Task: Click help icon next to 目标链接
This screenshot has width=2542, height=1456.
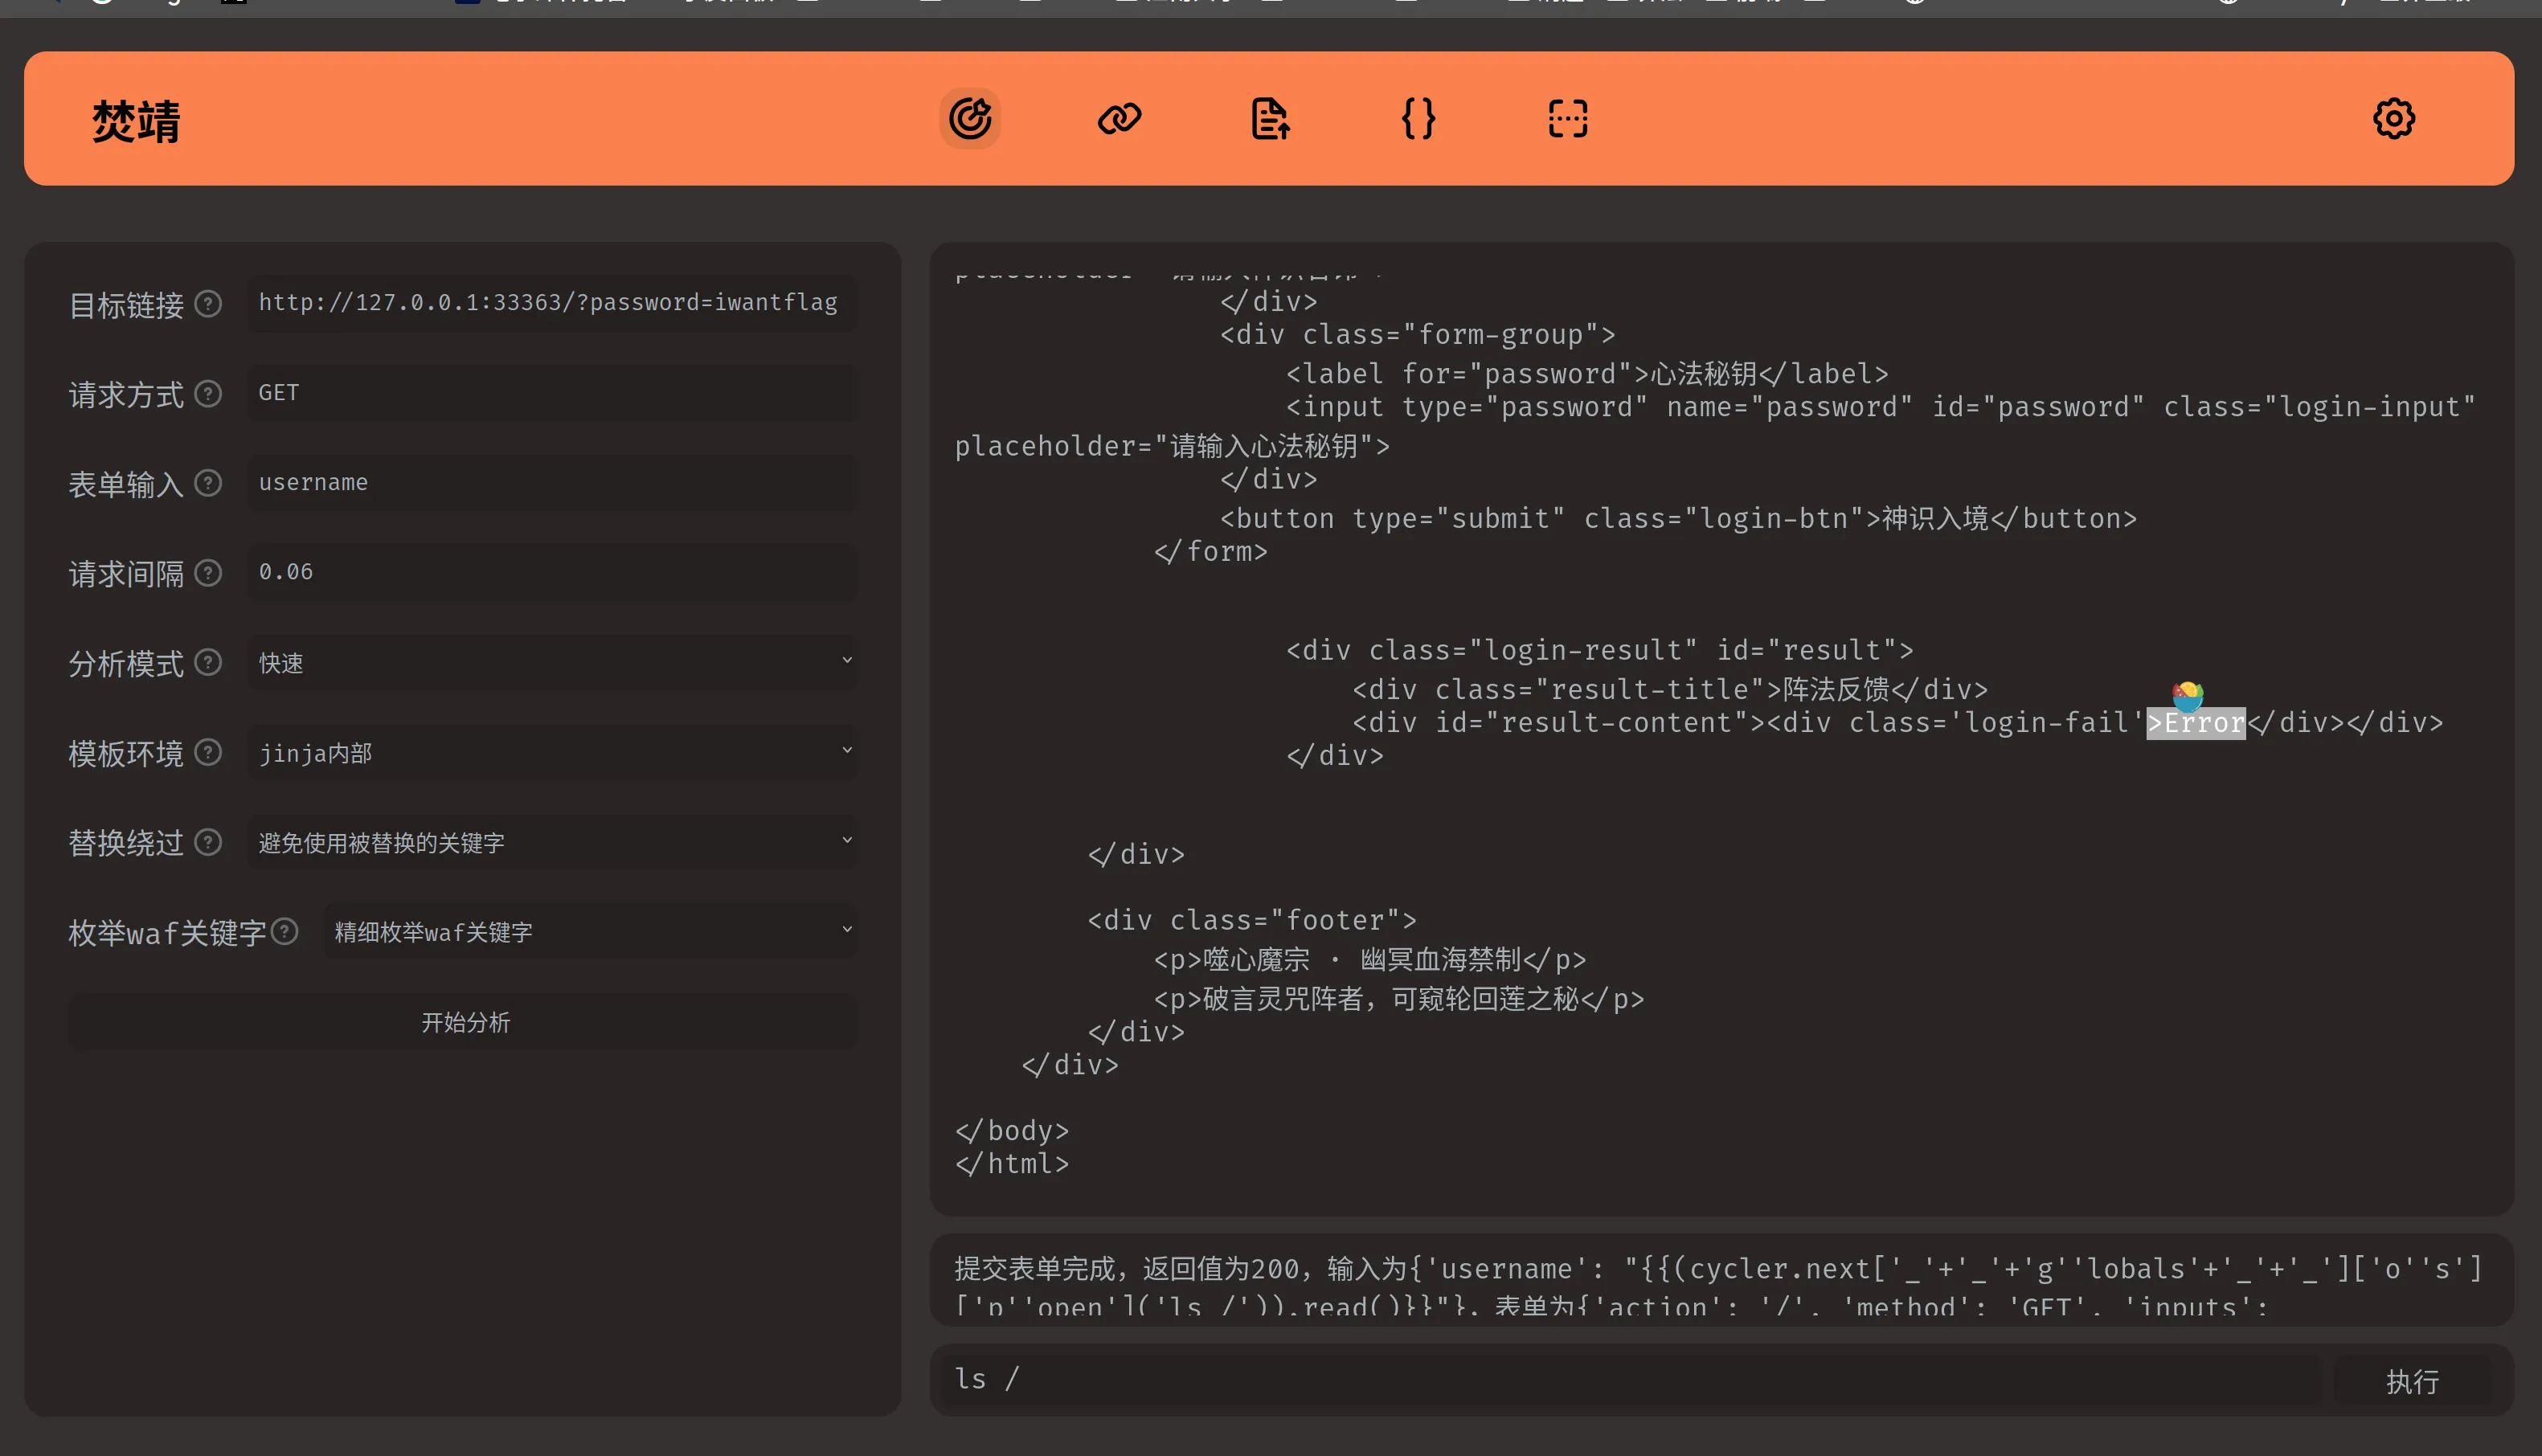Action: tap(208, 303)
